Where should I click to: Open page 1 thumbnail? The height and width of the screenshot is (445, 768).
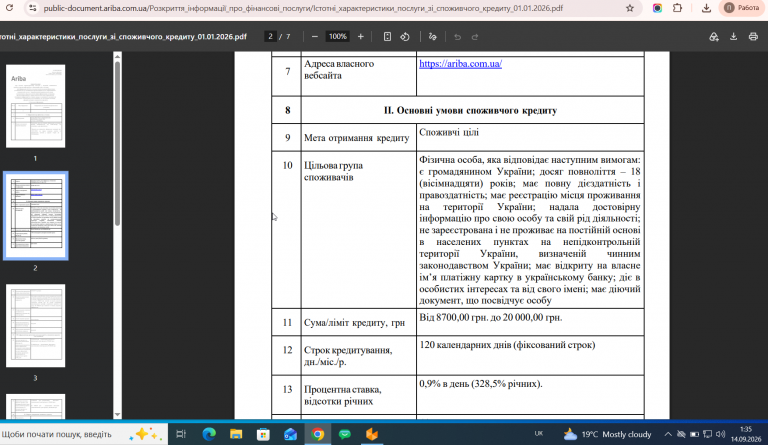[35, 106]
